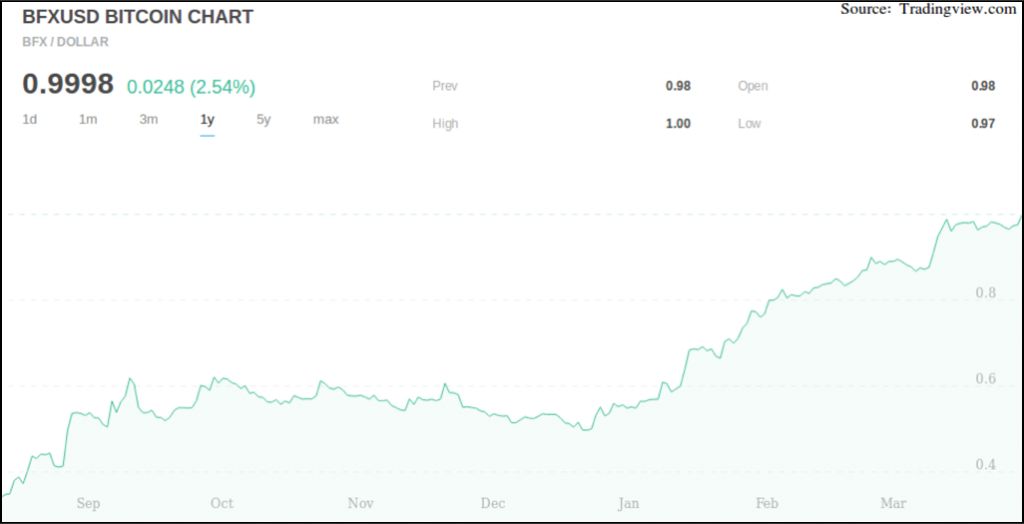
Task: Click the Sep label on time axis
Action: pyautogui.click(x=88, y=503)
